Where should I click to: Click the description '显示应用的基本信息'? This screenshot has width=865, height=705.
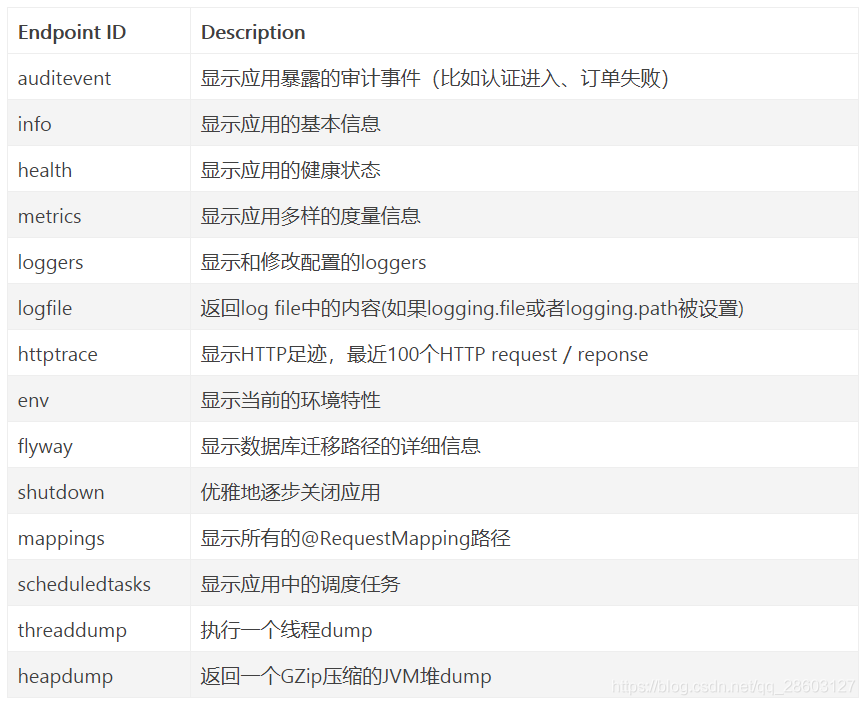pos(290,124)
